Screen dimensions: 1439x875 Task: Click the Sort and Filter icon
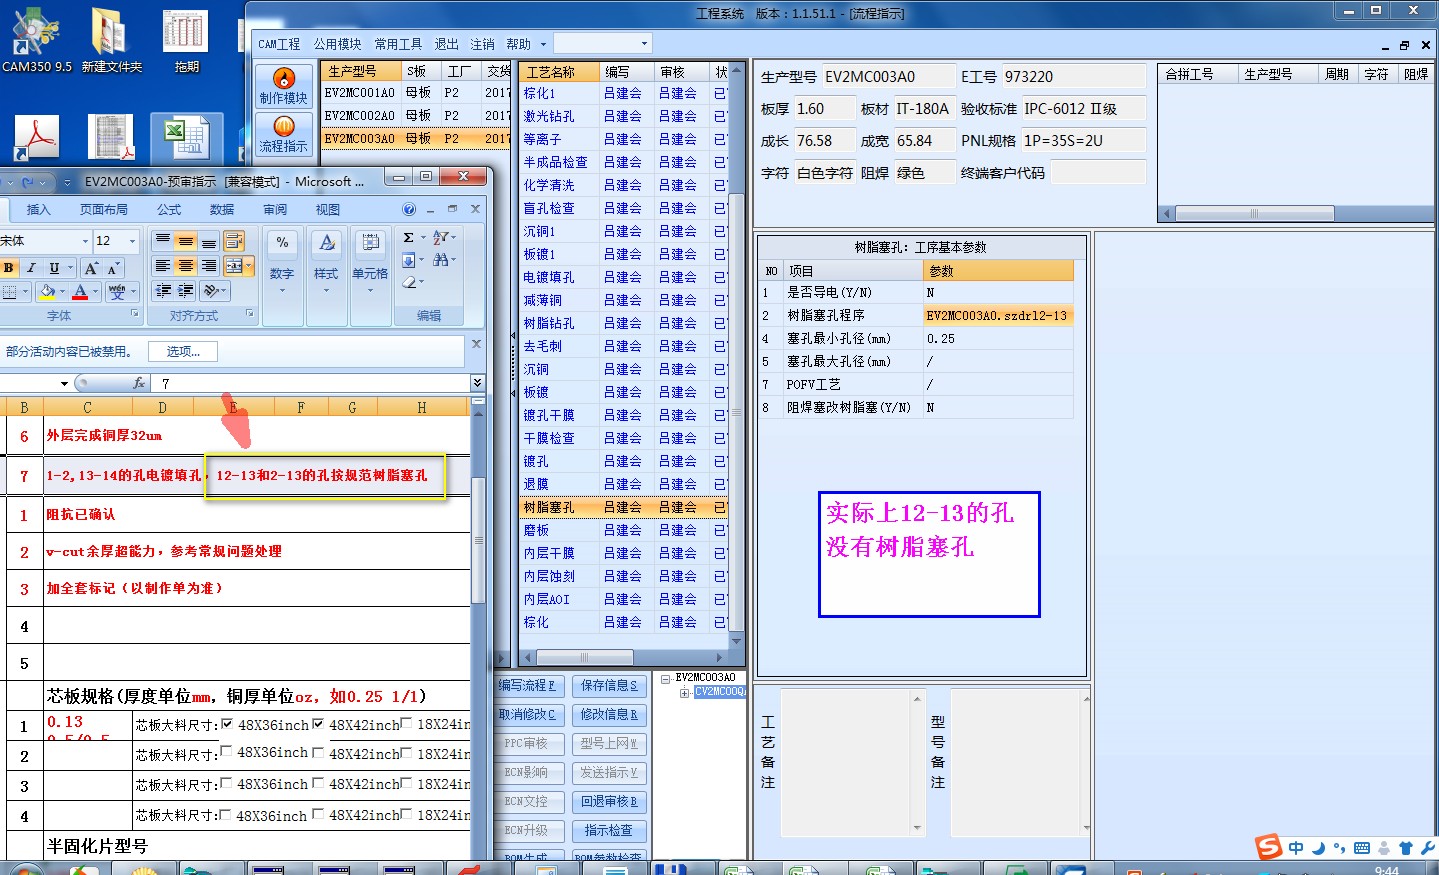[440, 238]
